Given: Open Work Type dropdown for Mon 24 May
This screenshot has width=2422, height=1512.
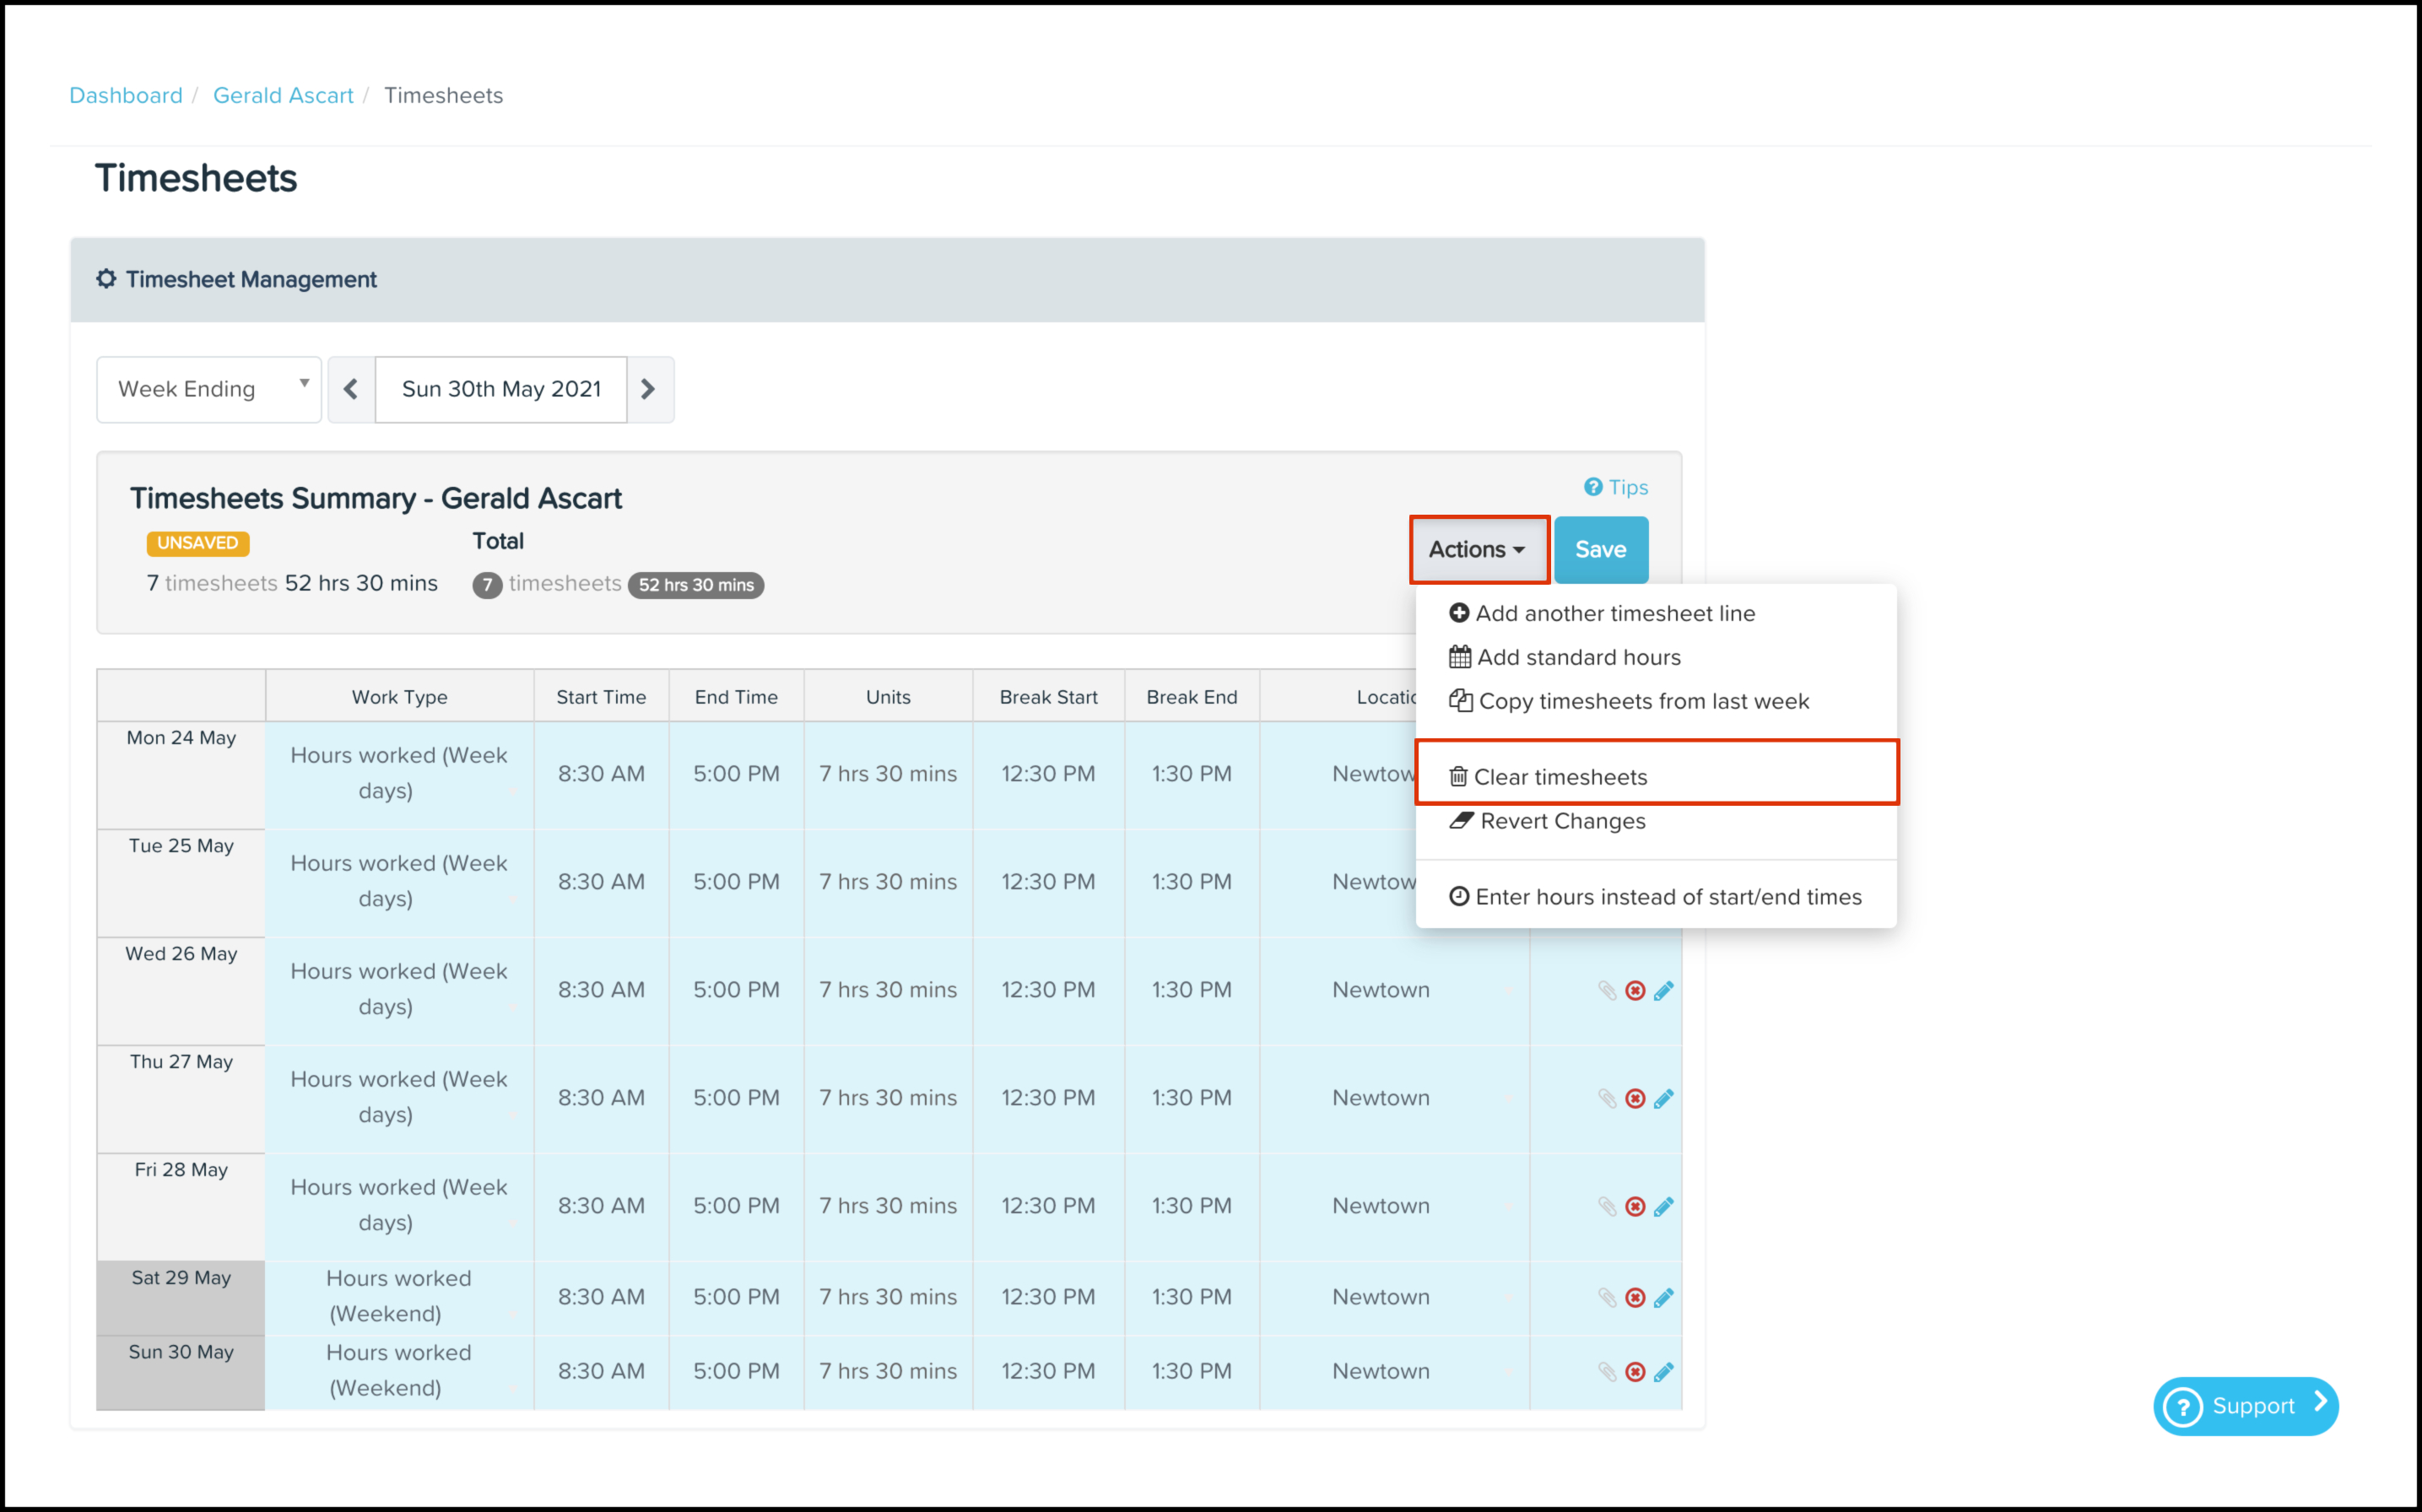Looking at the screenshot, I should coord(399,773).
